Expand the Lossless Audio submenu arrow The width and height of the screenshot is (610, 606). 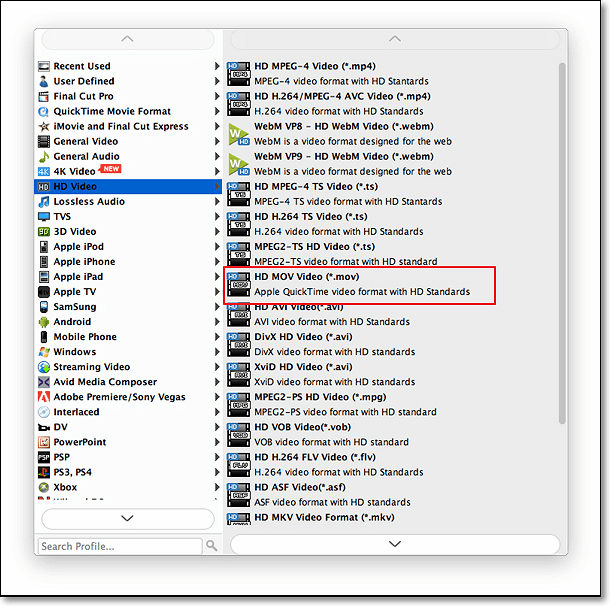tap(217, 202)
